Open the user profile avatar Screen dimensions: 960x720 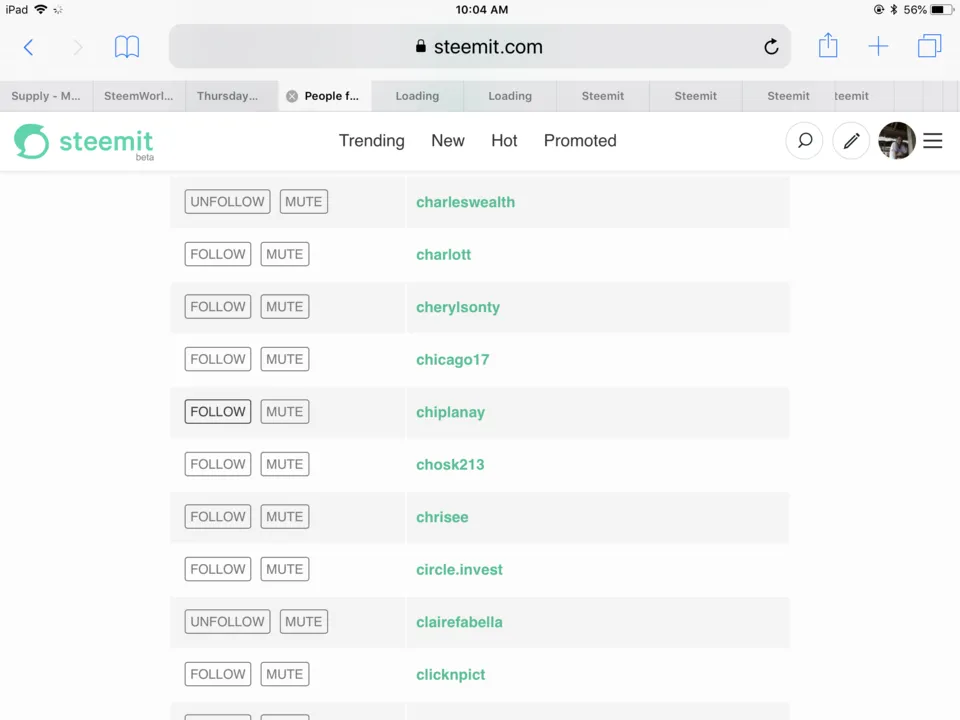[897, 141]
